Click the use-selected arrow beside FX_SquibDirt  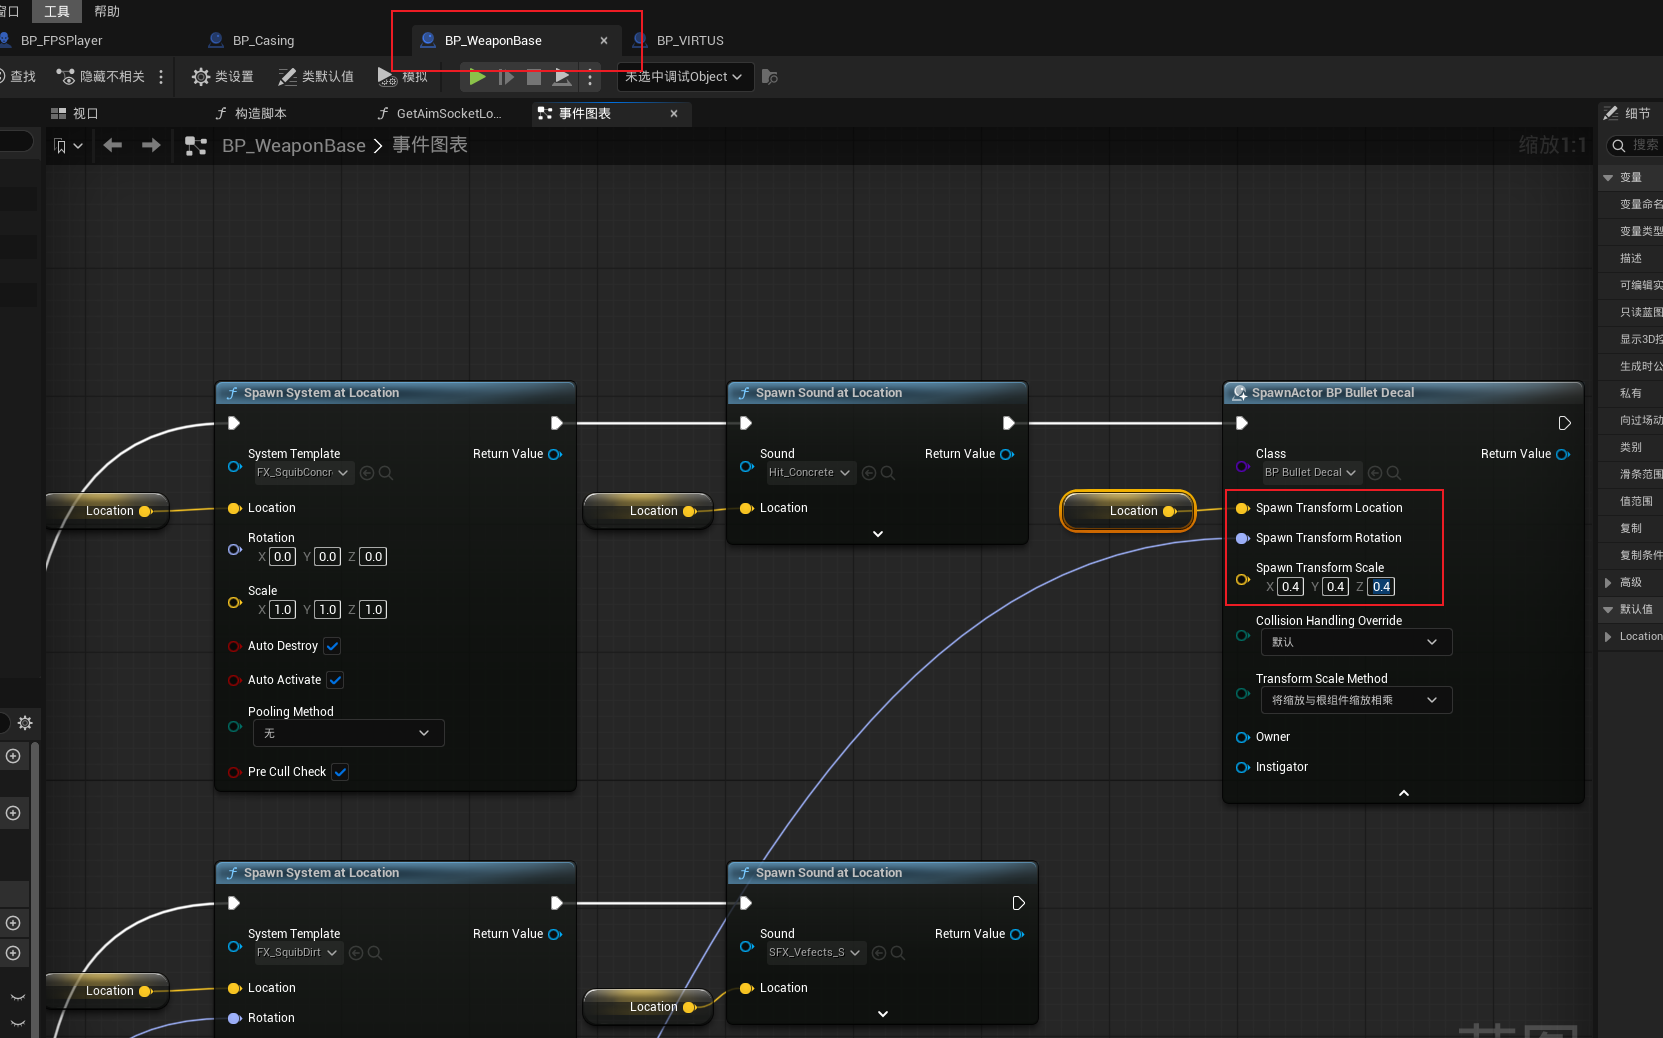(355, 953)
